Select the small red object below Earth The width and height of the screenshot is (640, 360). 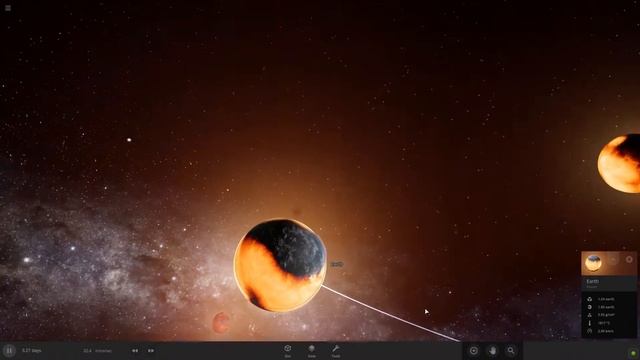pos(221,322)
